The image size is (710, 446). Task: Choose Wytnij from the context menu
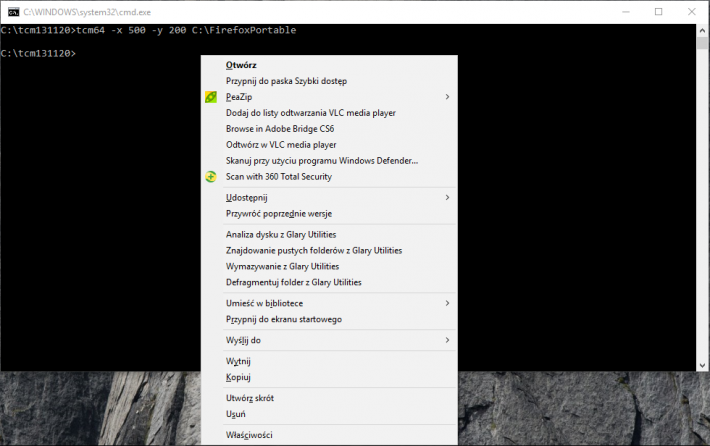[329, 361]
